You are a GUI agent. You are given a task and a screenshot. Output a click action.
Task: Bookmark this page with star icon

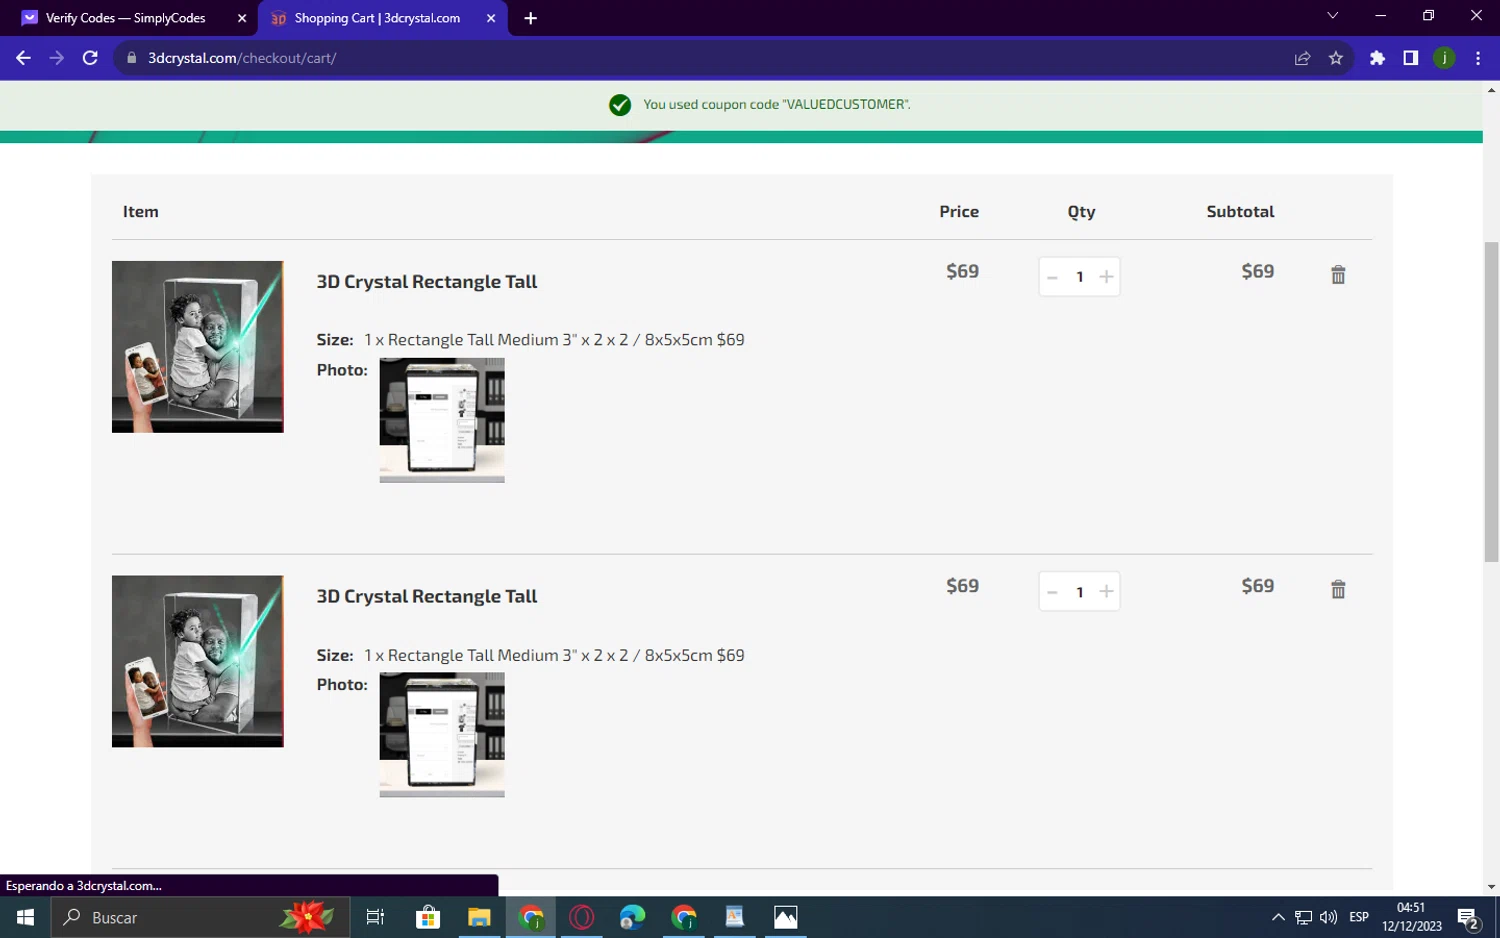pos(1336,58)
